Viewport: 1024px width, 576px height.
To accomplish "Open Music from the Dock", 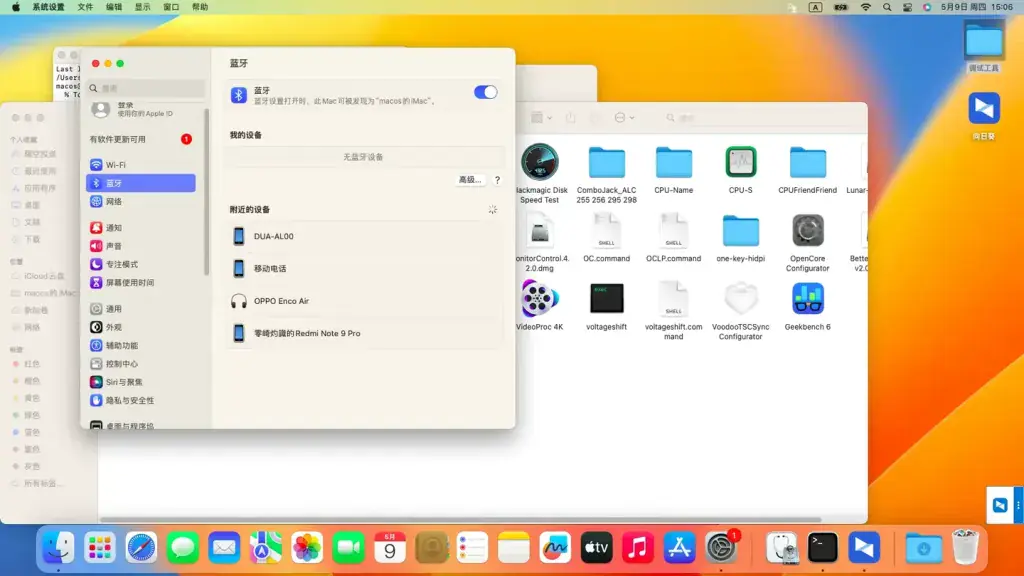I will coord(638,547).
